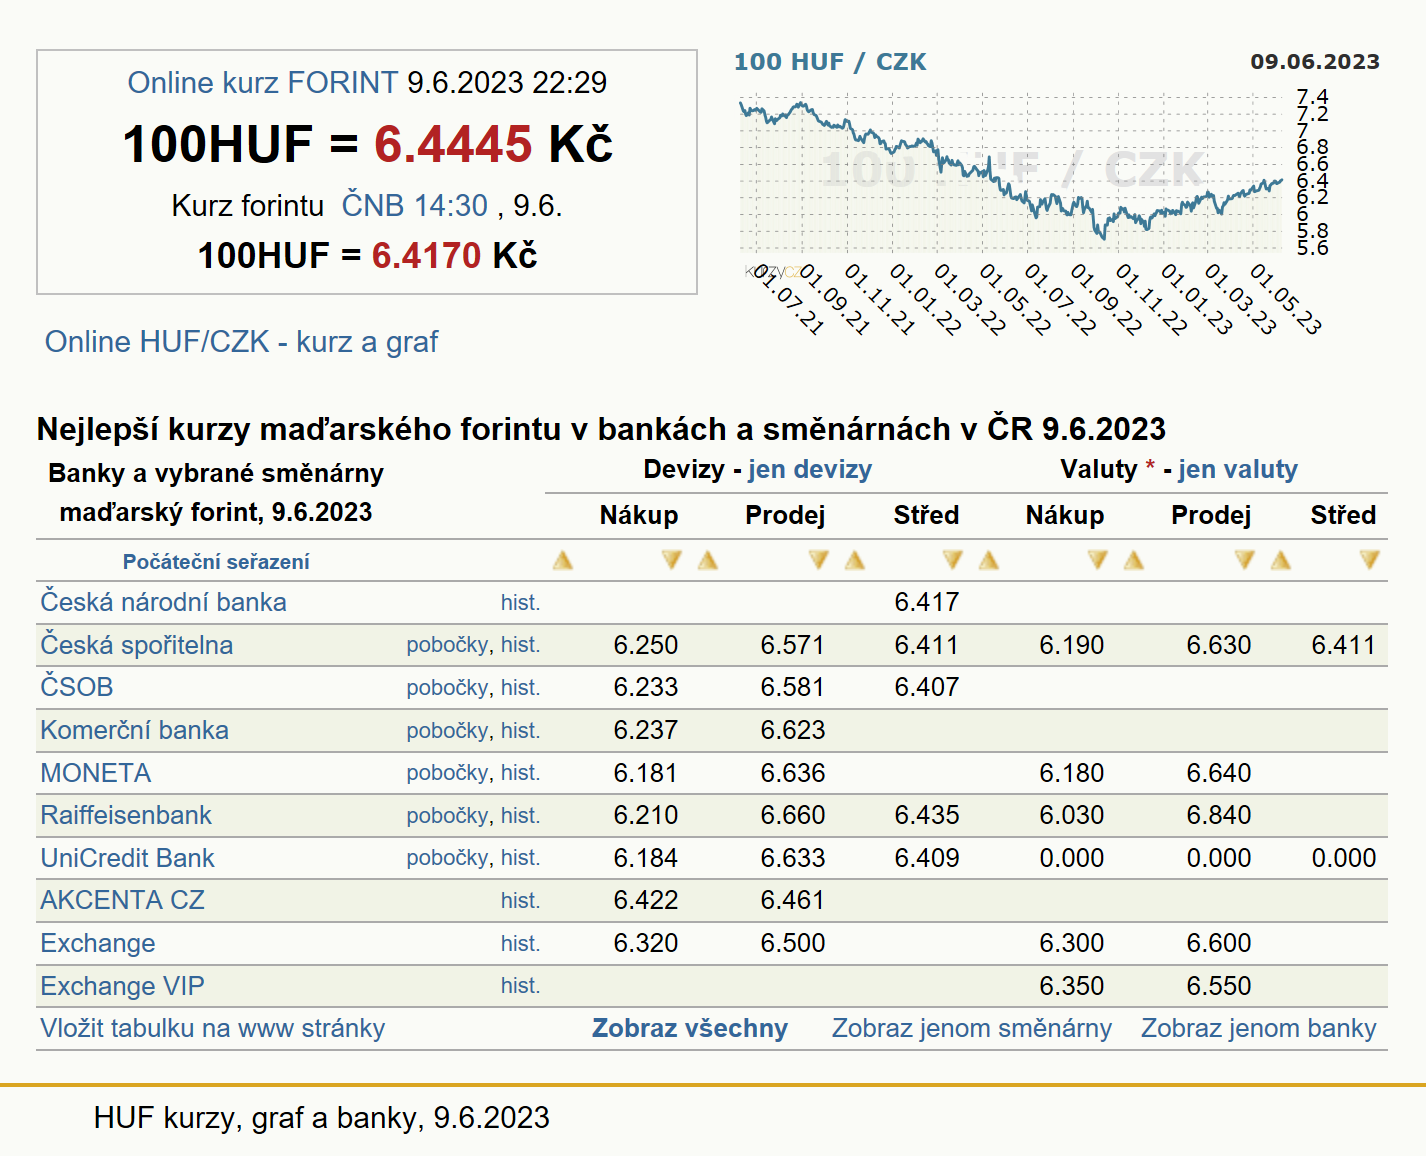Screen dimensions: 1426x1156
Task: Open MONETA bank link
Action: tap(95, 773)
